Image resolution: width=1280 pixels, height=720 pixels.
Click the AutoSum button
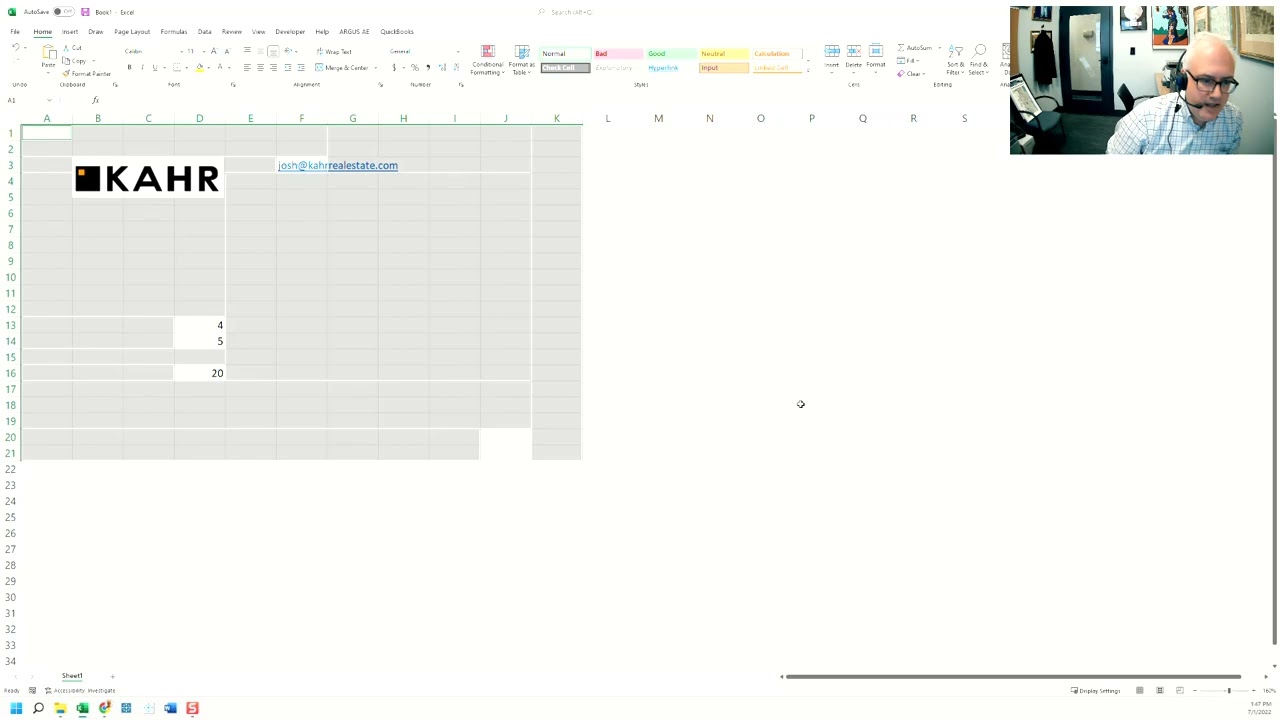[x=915, y=48]
